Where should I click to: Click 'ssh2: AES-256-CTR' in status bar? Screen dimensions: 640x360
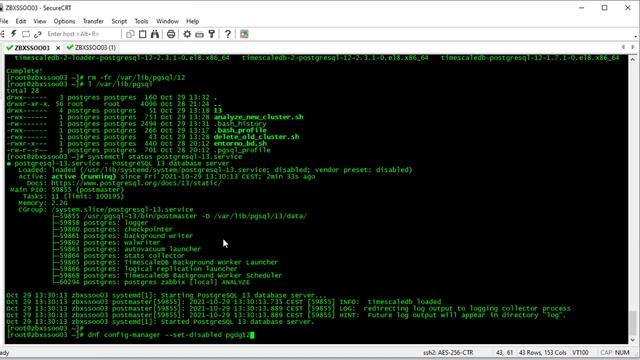click(x=448, y=352)
